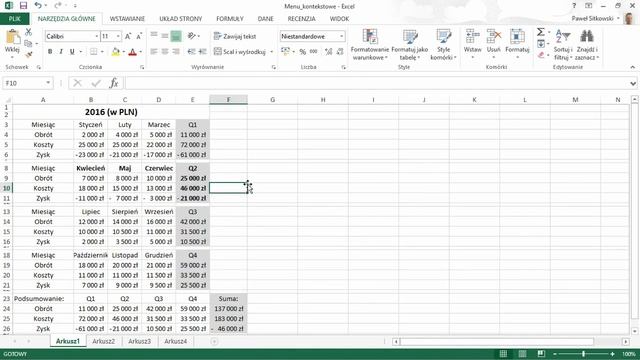Click the Wstaw (Insert cells) button
The image size is (640, 360).
(x=472, y=45)
